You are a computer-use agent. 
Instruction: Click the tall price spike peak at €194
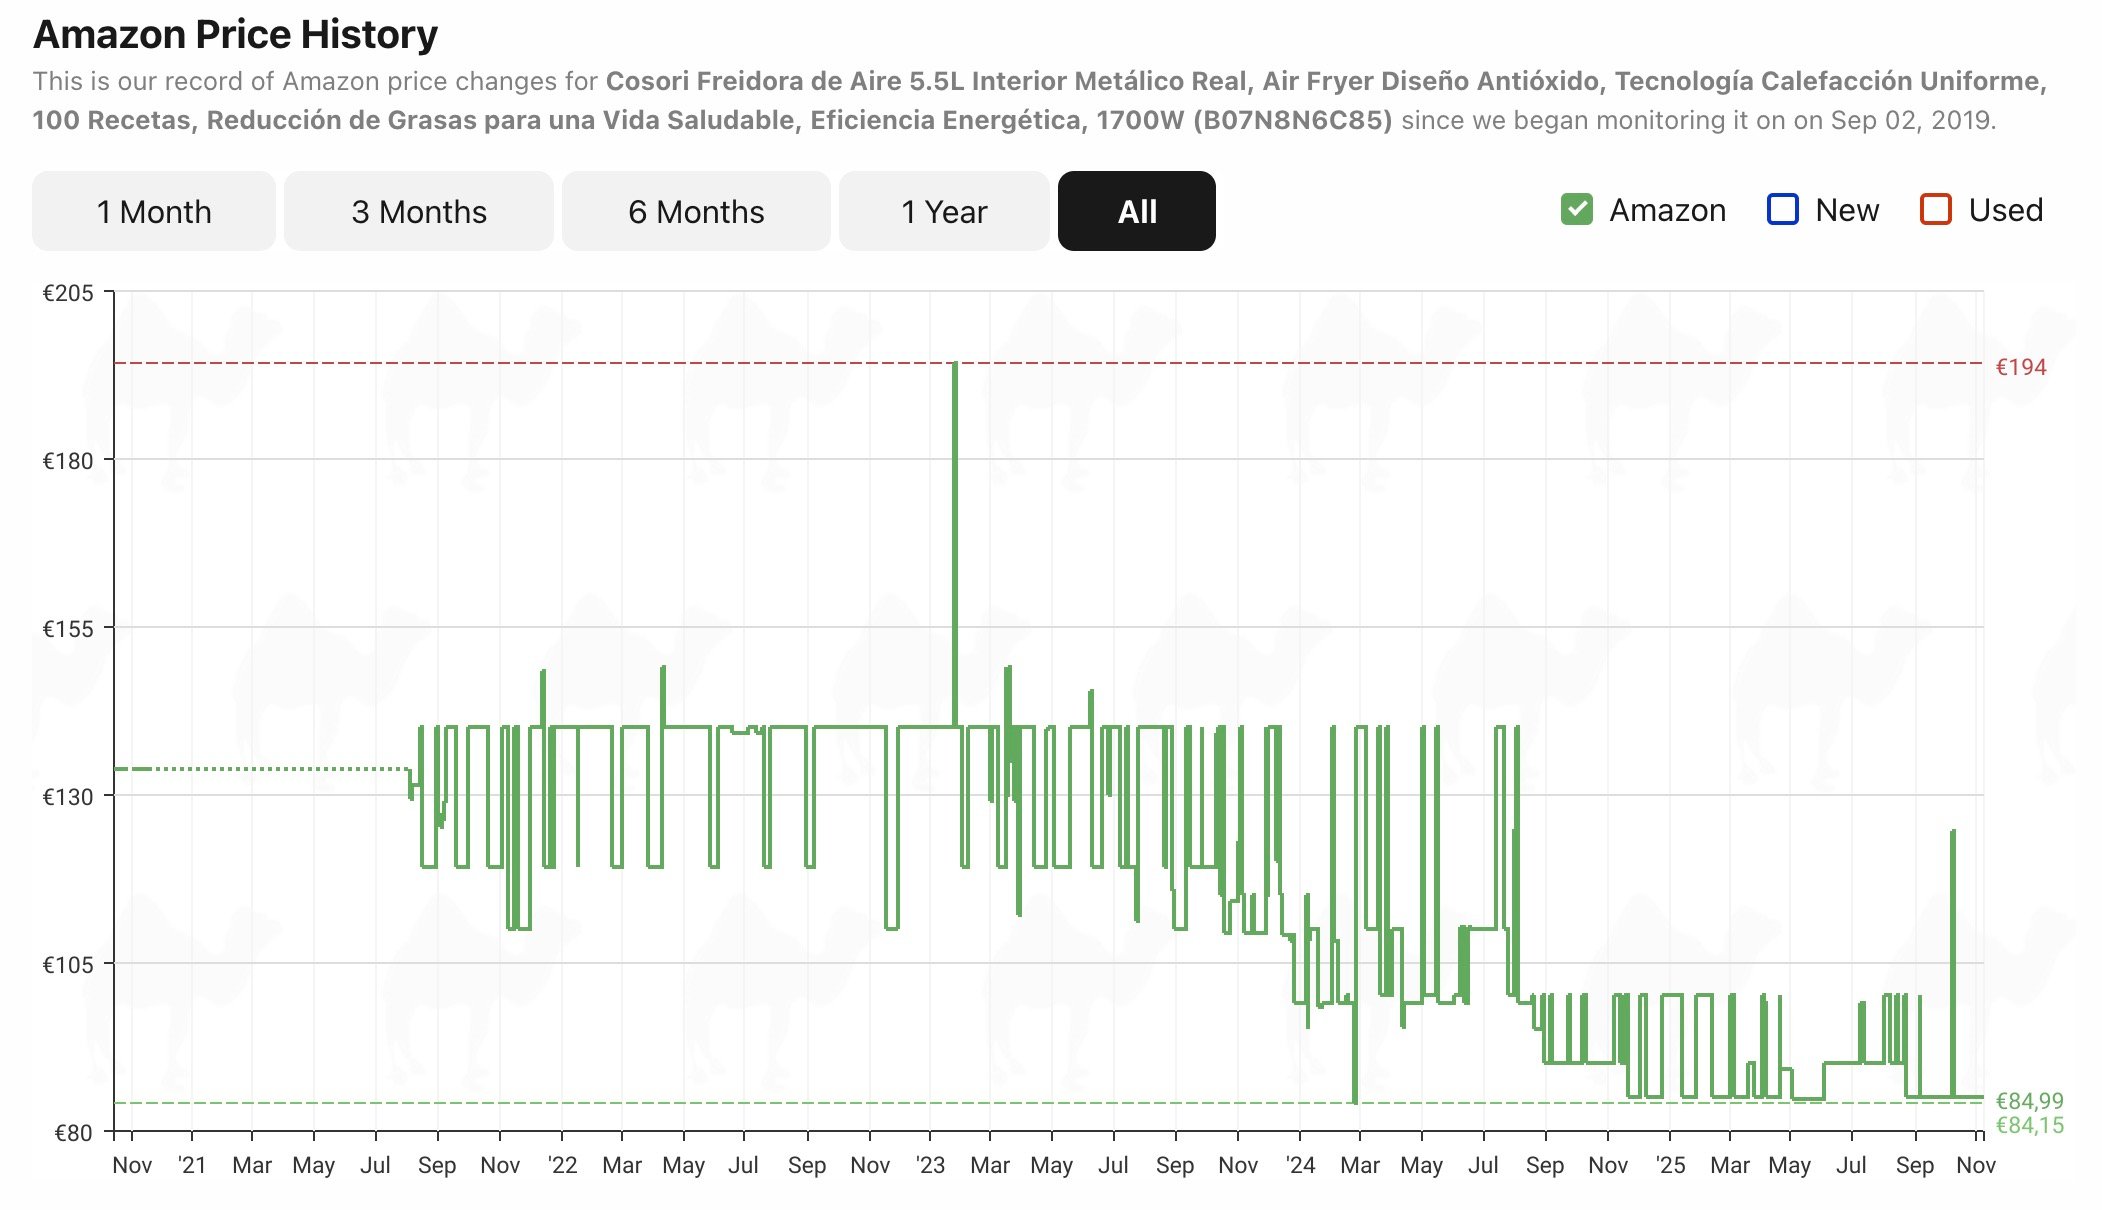(955, 366)
